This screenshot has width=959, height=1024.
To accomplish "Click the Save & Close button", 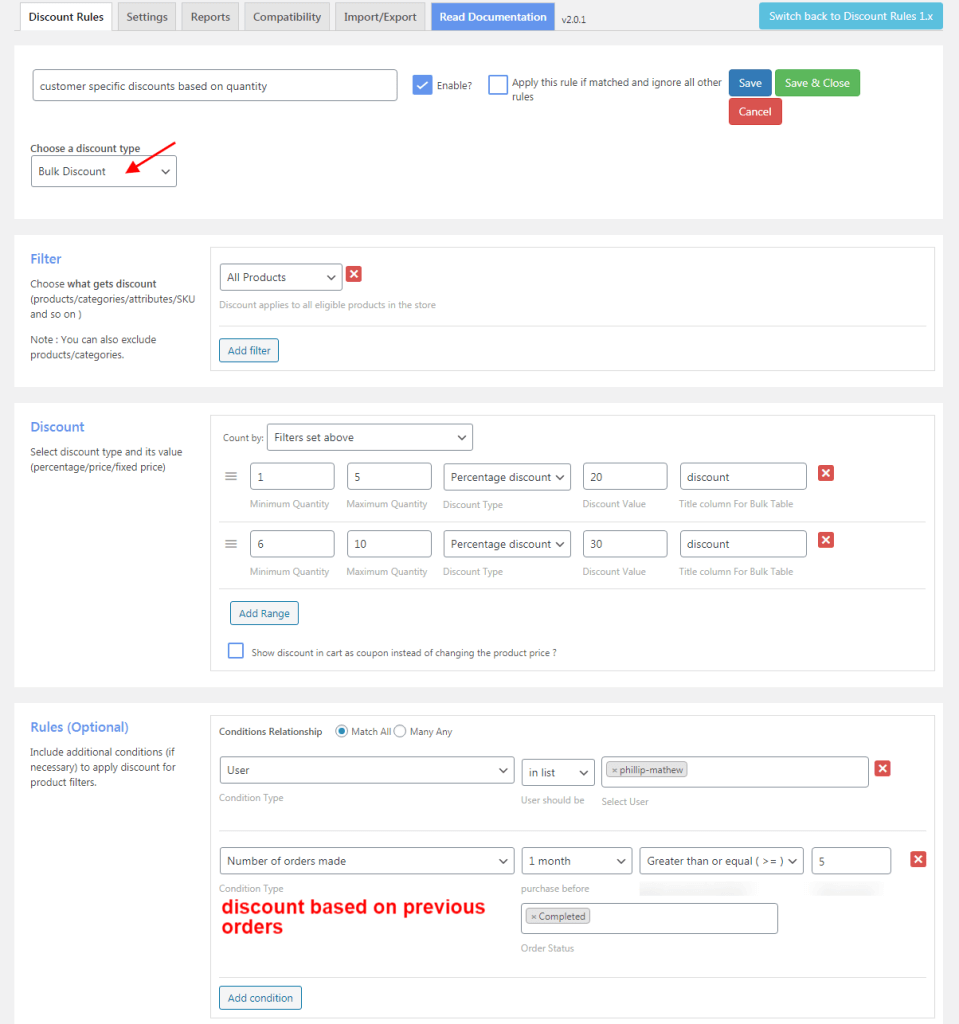I will coord(816,83).
